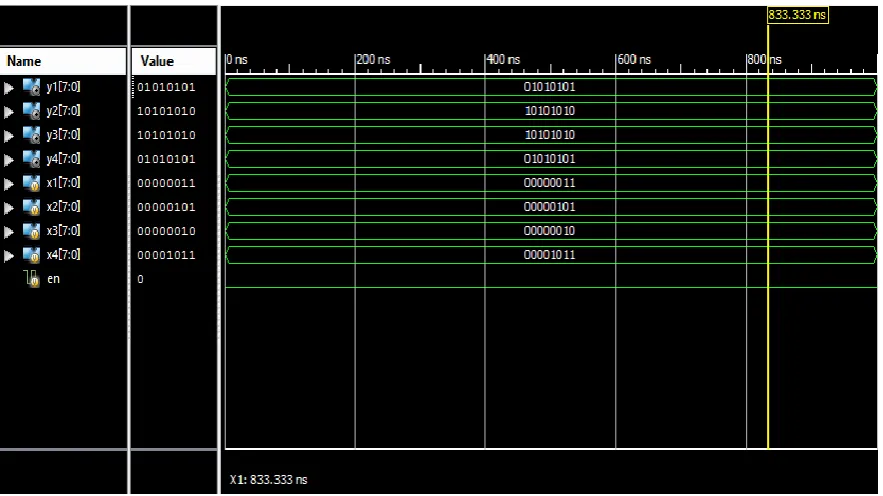Click the y4[7:0] bus icon
Screen dimensions: 883x496
click(x=32, y=159)
